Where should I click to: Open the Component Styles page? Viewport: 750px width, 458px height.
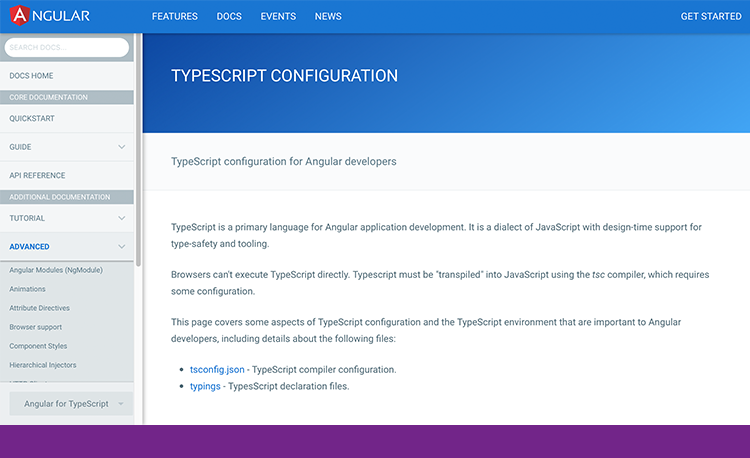(38, 346)
